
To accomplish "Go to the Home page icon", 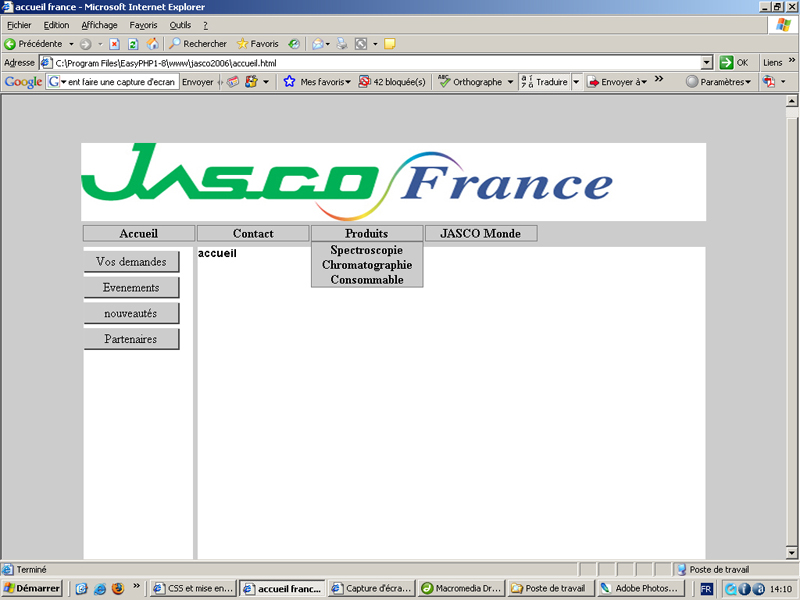I will point(153,44).
